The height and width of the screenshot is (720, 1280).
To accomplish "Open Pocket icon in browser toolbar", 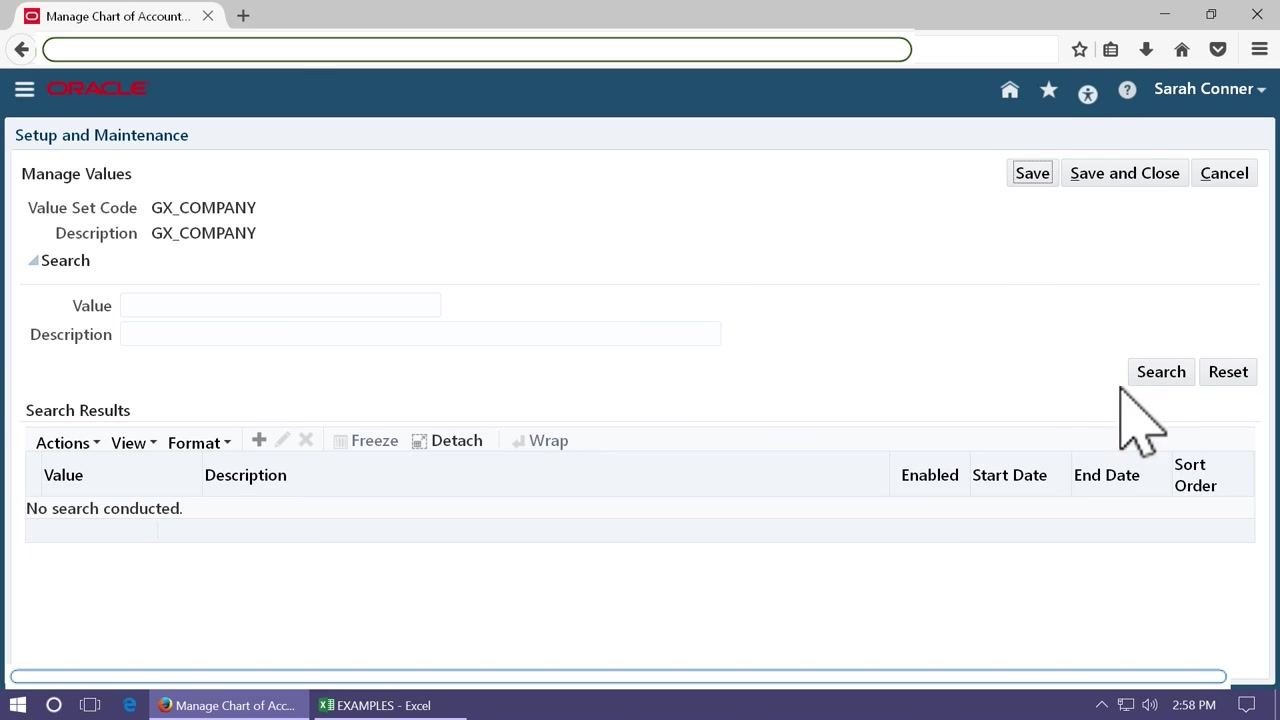I will click(x=1218, y=49).
